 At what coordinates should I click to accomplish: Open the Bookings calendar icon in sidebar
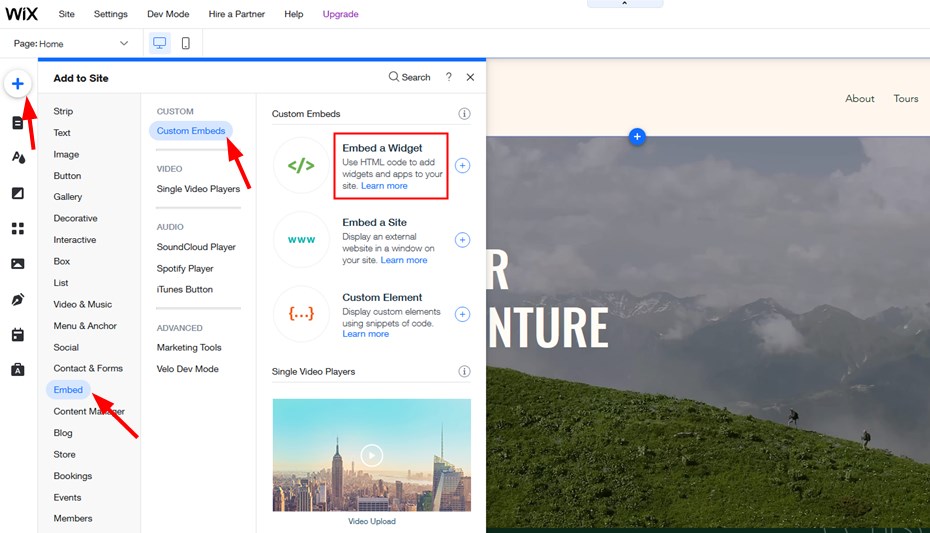click(18, 335)
